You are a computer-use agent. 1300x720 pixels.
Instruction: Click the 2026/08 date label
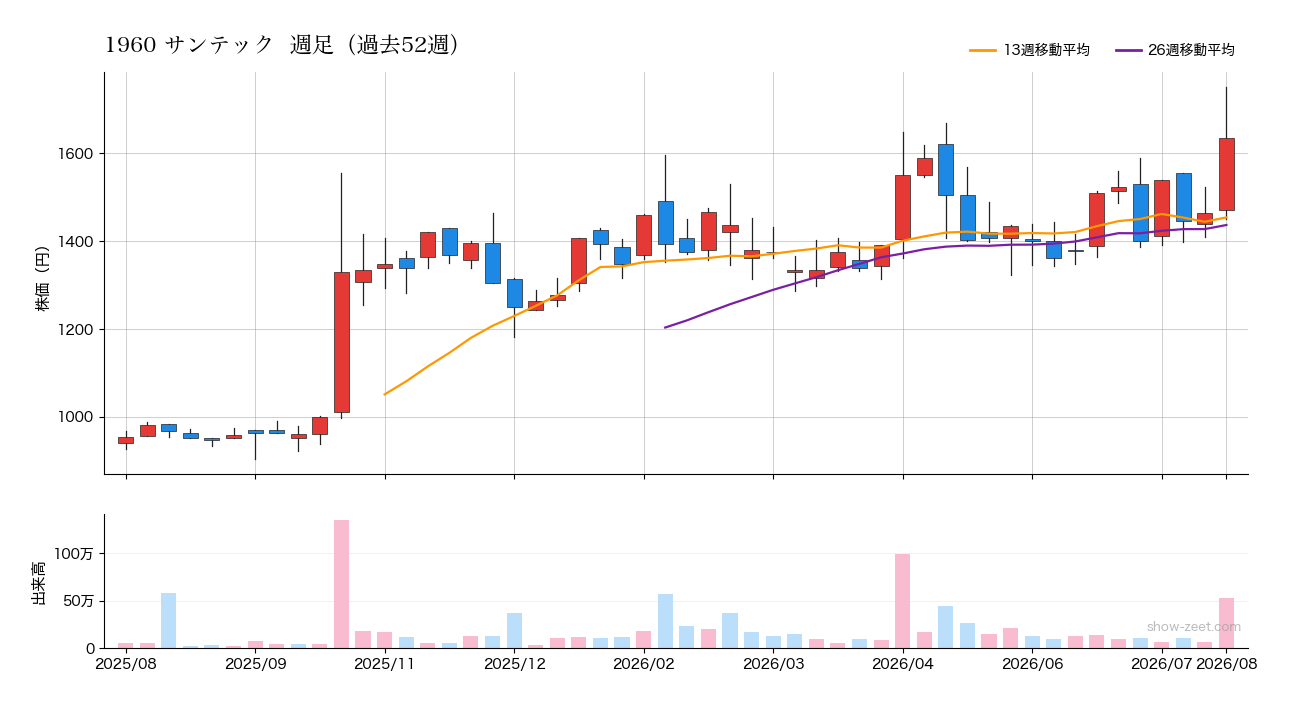pyautogui.click(x=1226, y=664)
